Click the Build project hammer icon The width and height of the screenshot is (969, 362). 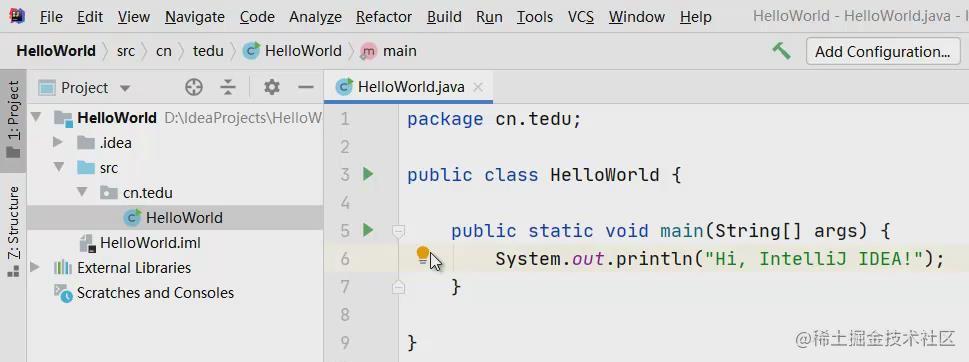pos(782,51)
